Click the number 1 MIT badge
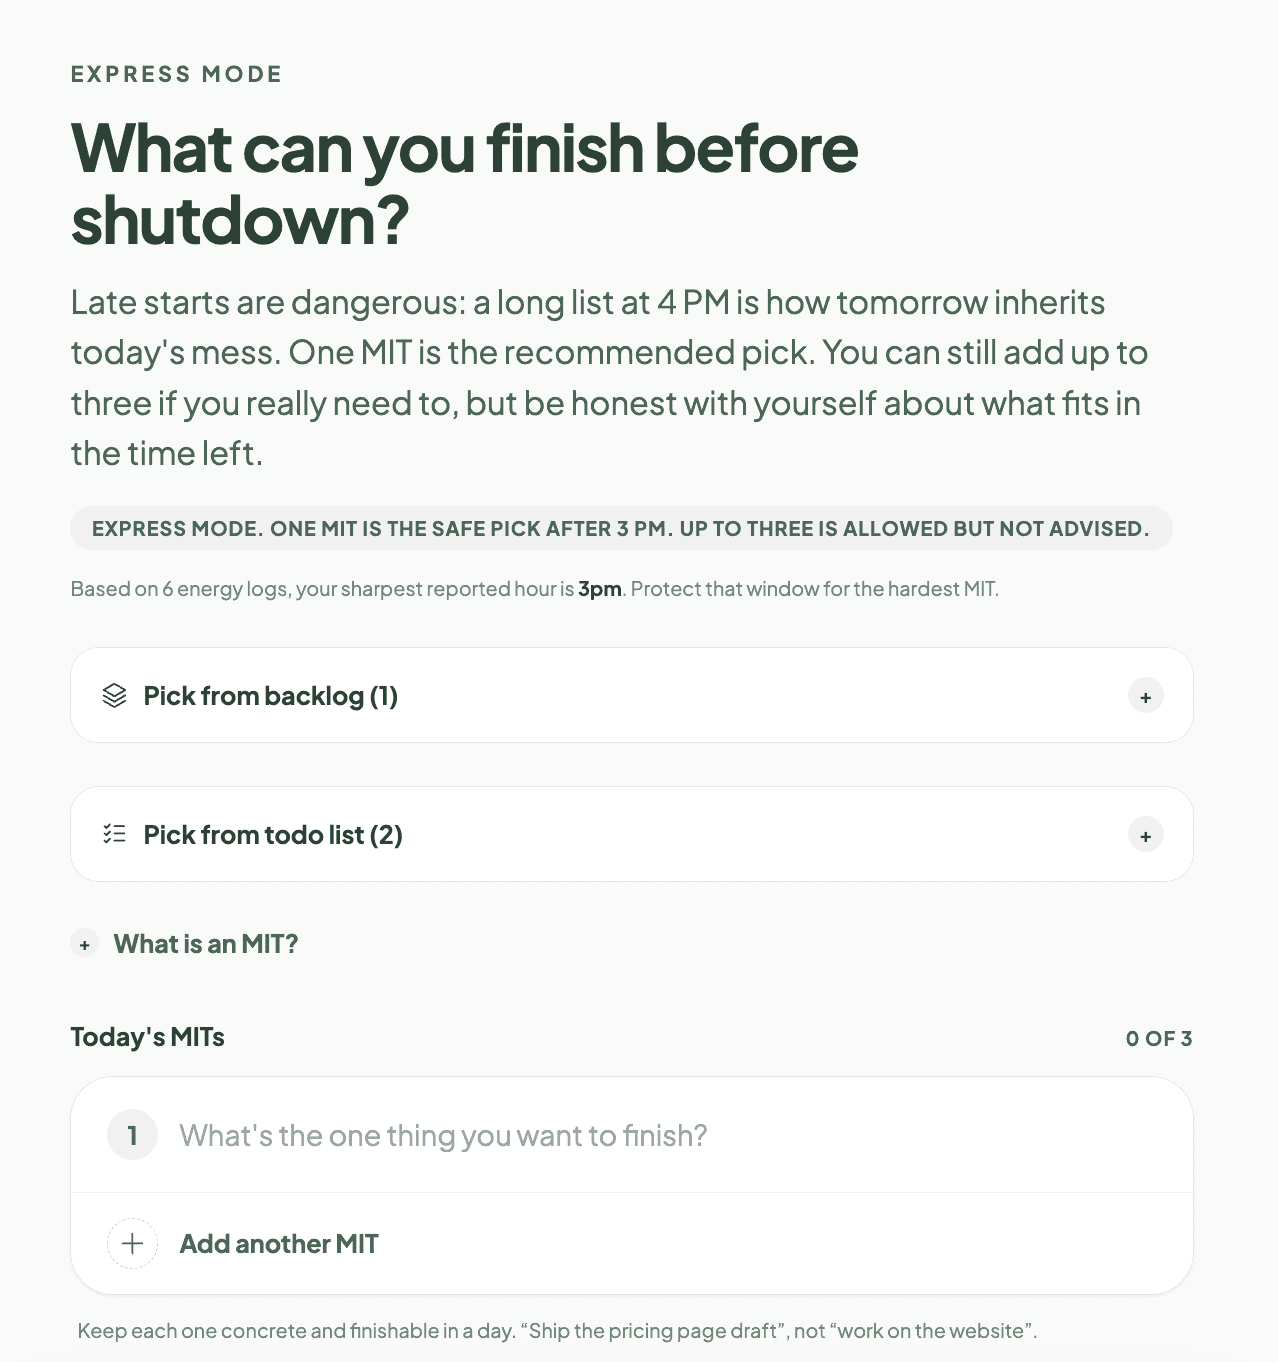This screenshot has width=1278, height=1362. coord(132,1135)
